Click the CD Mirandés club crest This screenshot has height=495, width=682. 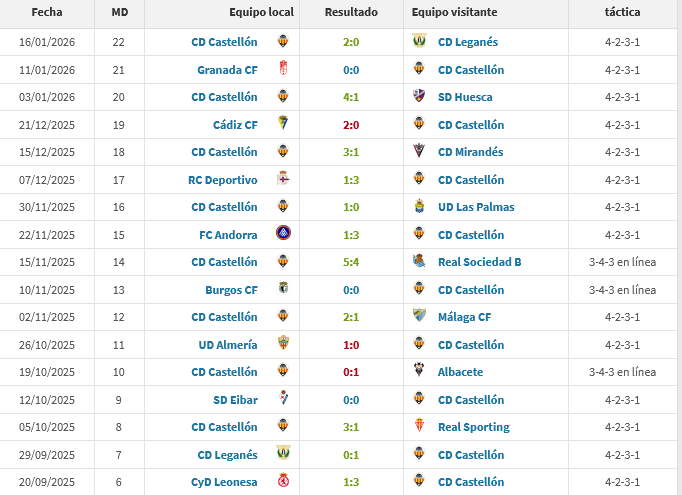tap(419, 152)
